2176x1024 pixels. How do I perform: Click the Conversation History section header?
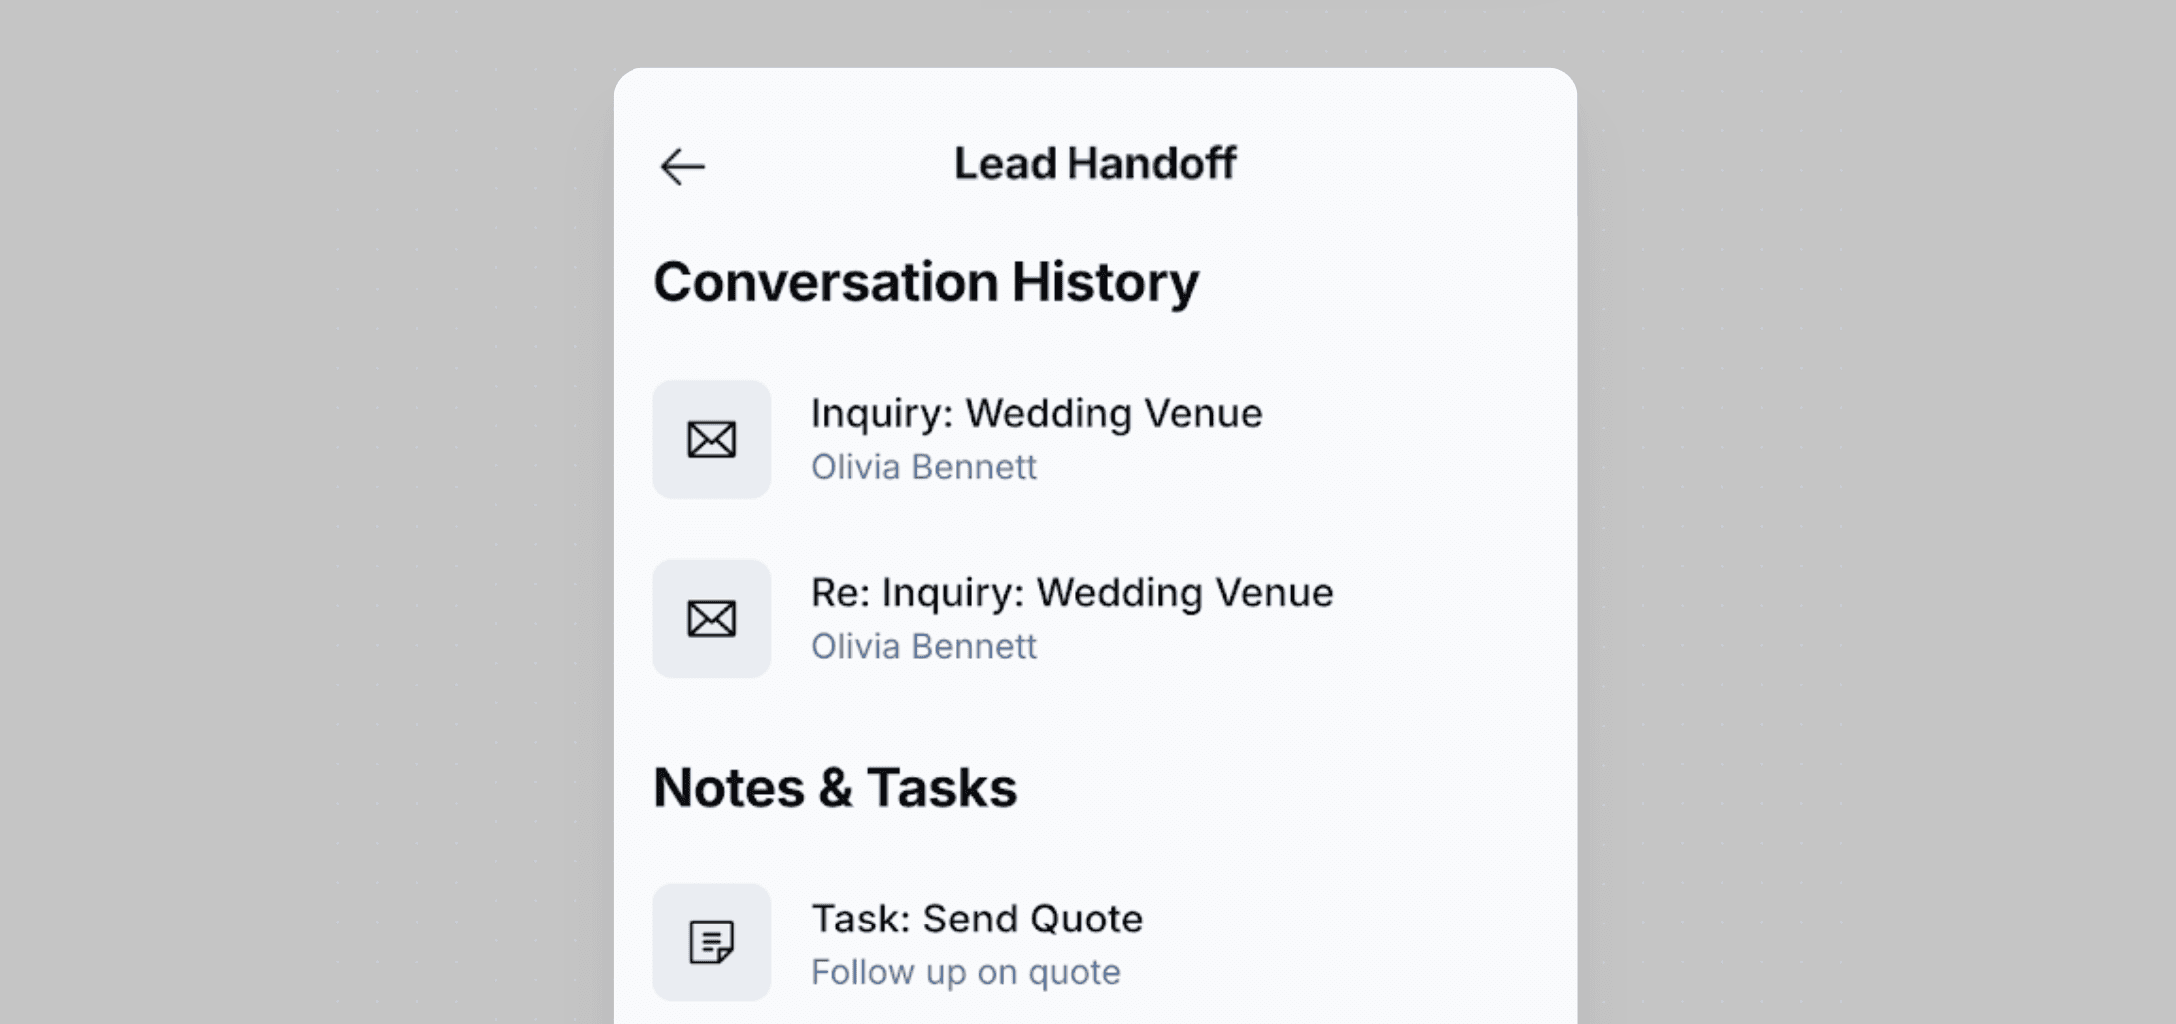927,281
